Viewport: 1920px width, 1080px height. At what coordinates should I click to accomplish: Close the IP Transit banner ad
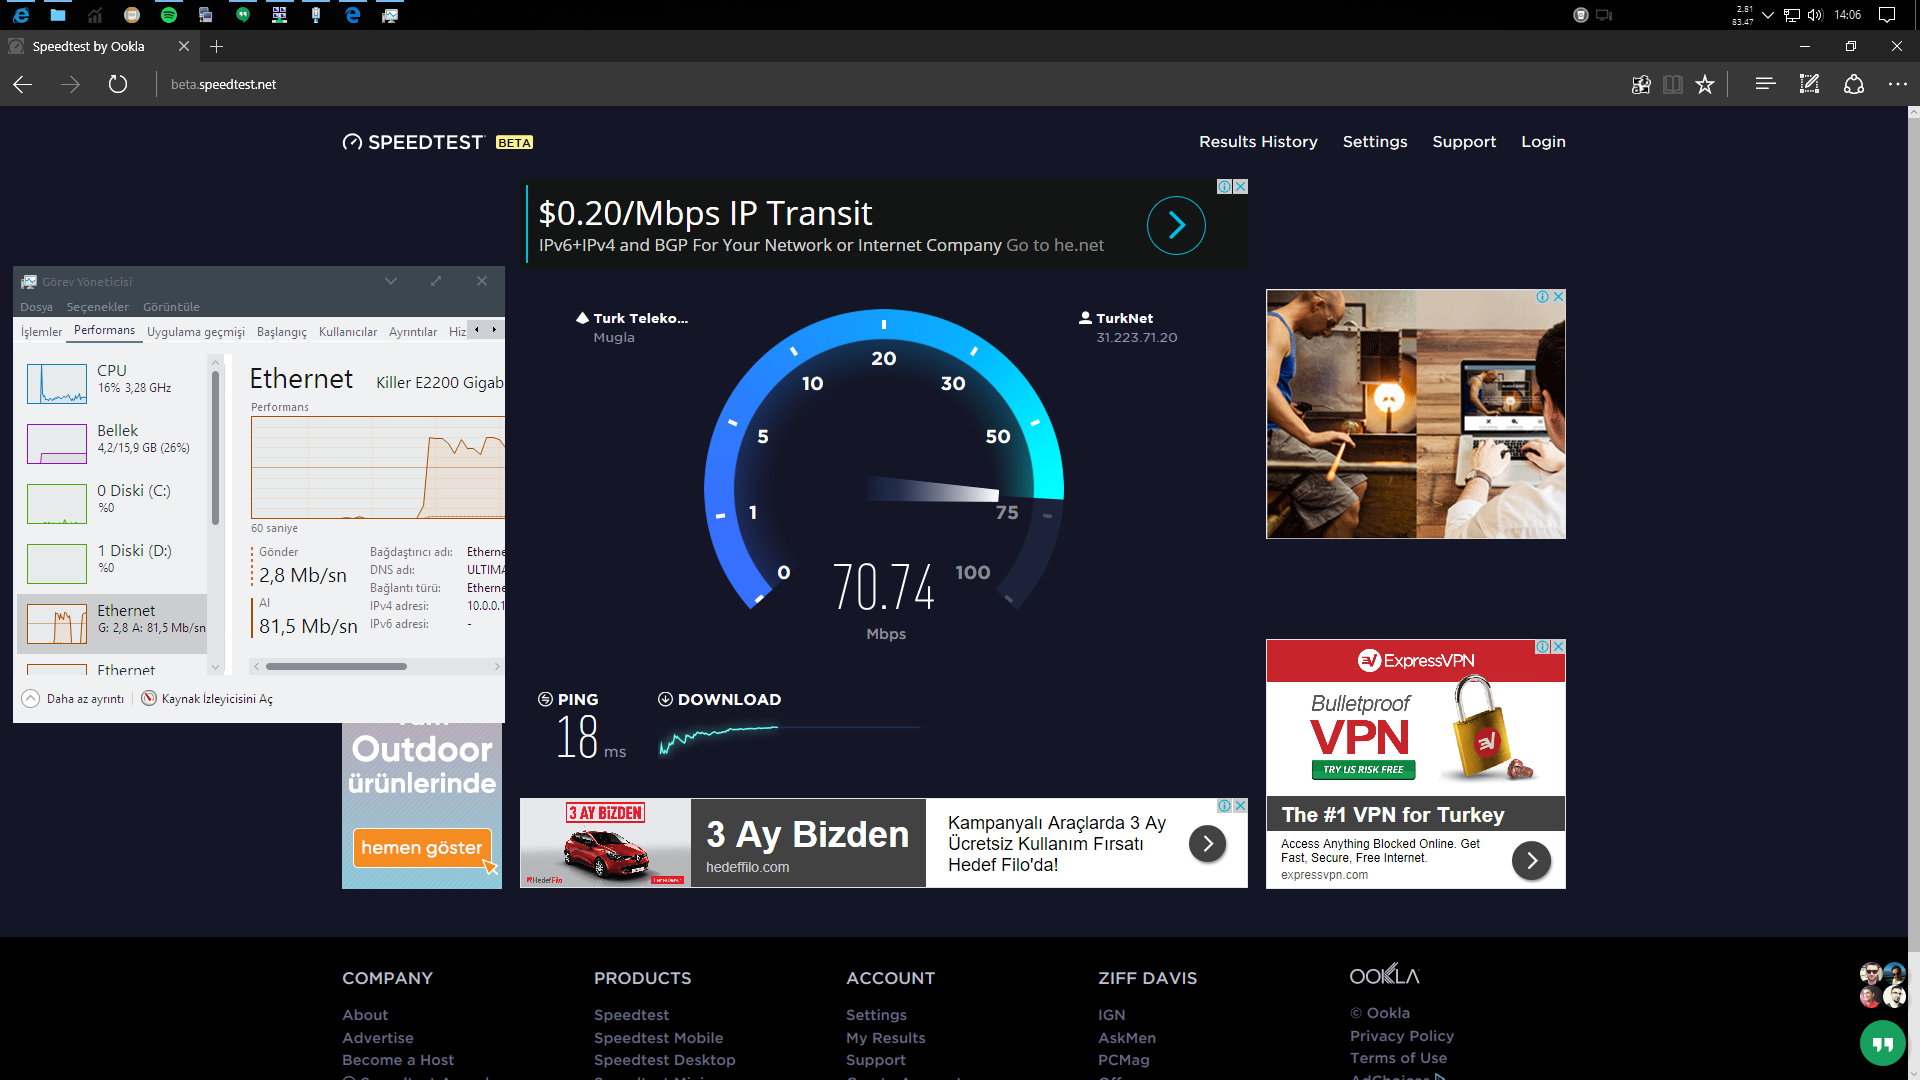click(x=1241, y=187)
